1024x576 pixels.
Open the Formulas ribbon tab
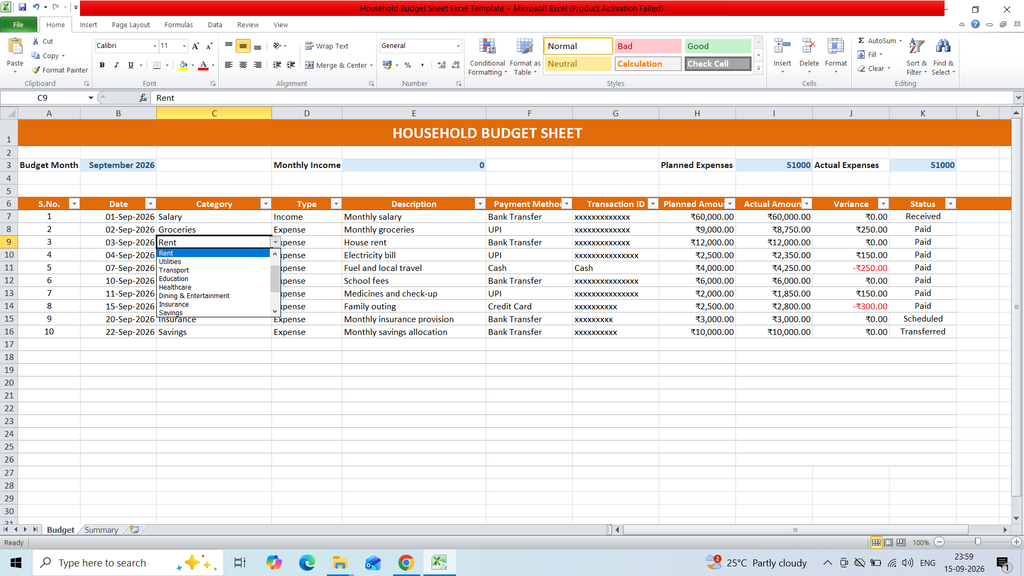pos(178,25)
